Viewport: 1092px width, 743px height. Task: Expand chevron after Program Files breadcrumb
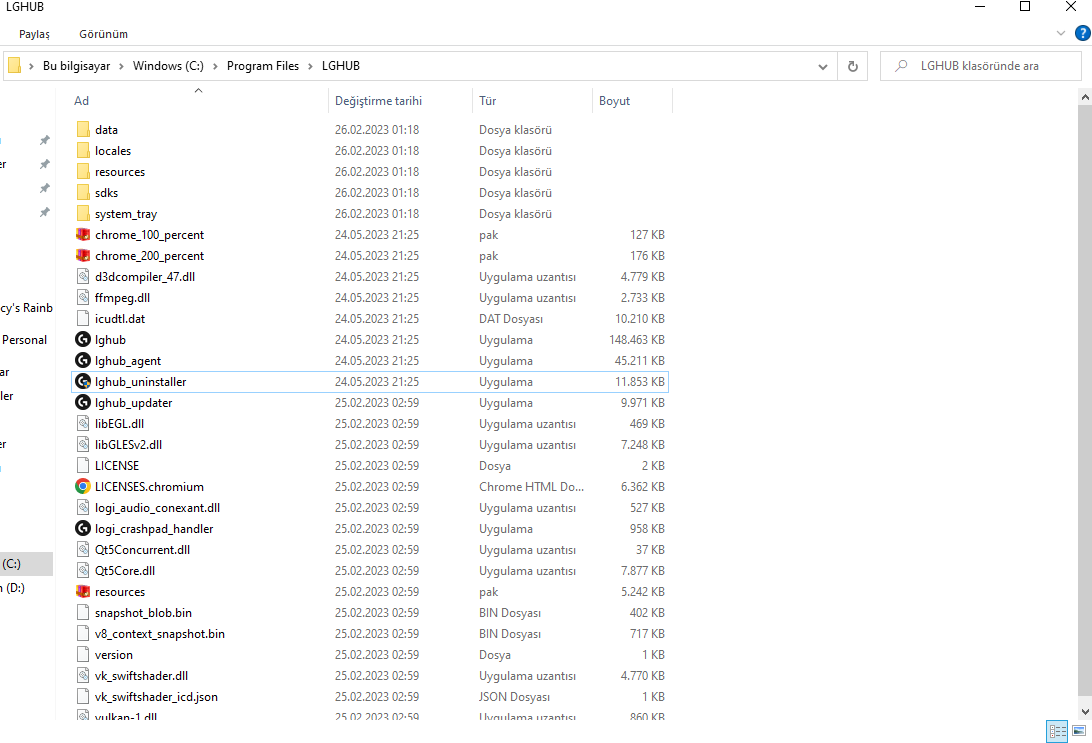[310, 66]
